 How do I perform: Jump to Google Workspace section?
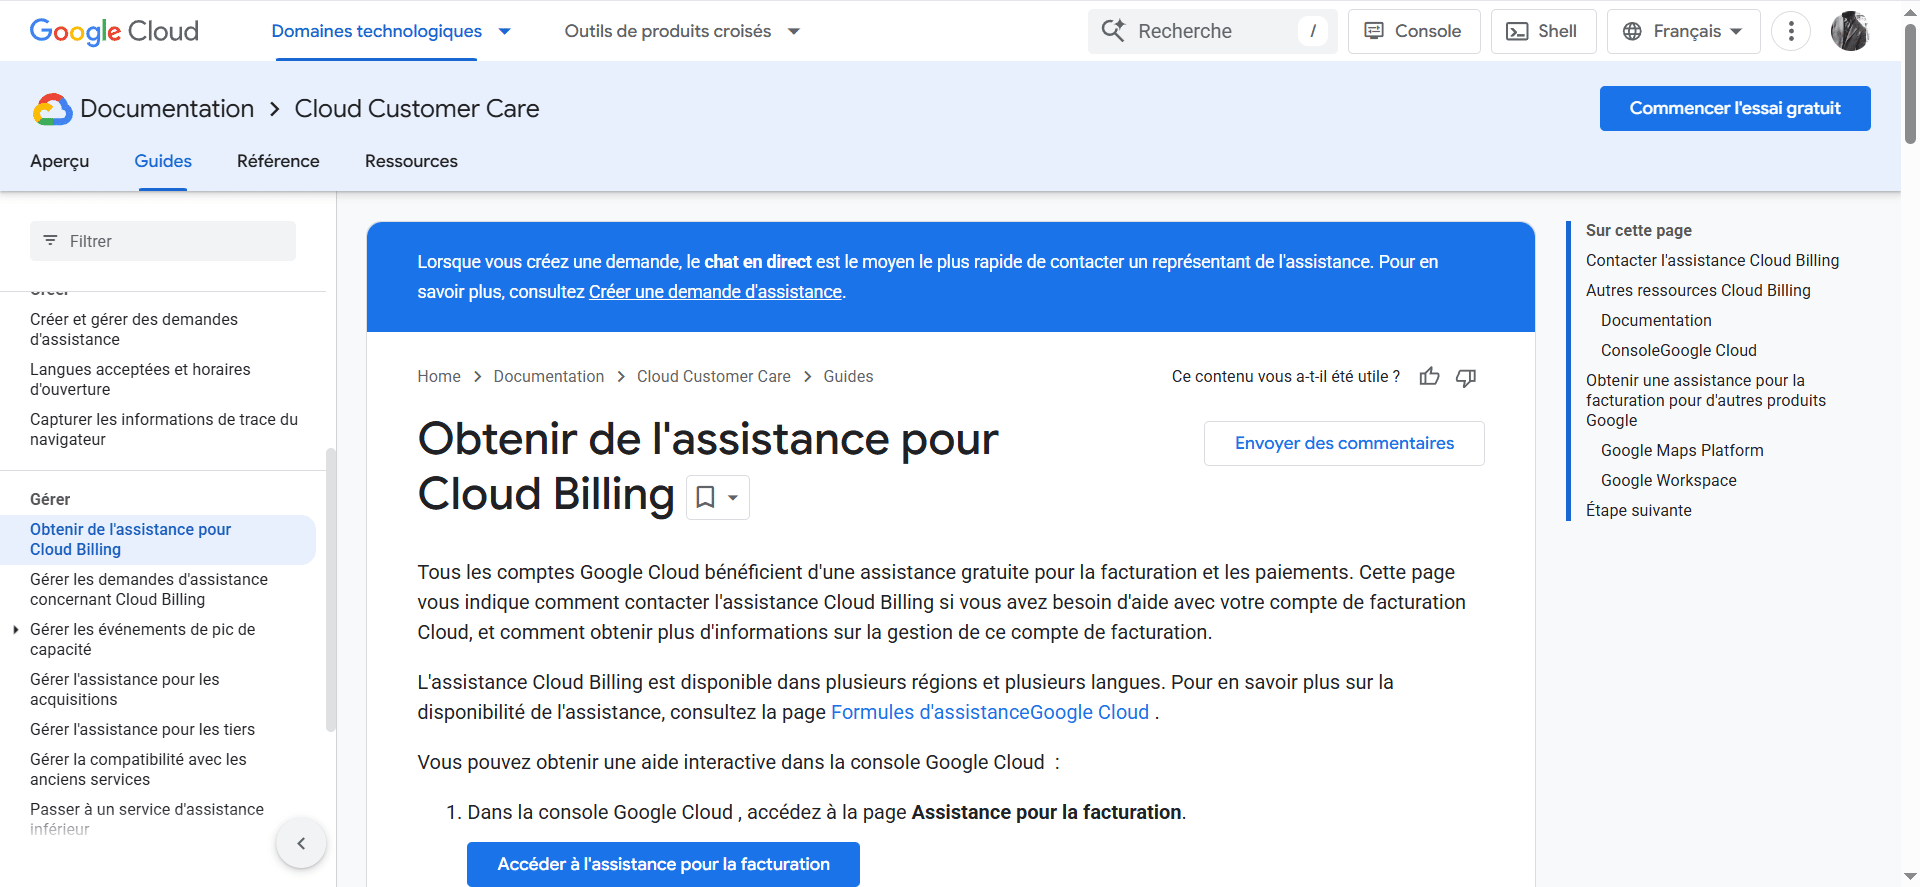coord(1669,480)
